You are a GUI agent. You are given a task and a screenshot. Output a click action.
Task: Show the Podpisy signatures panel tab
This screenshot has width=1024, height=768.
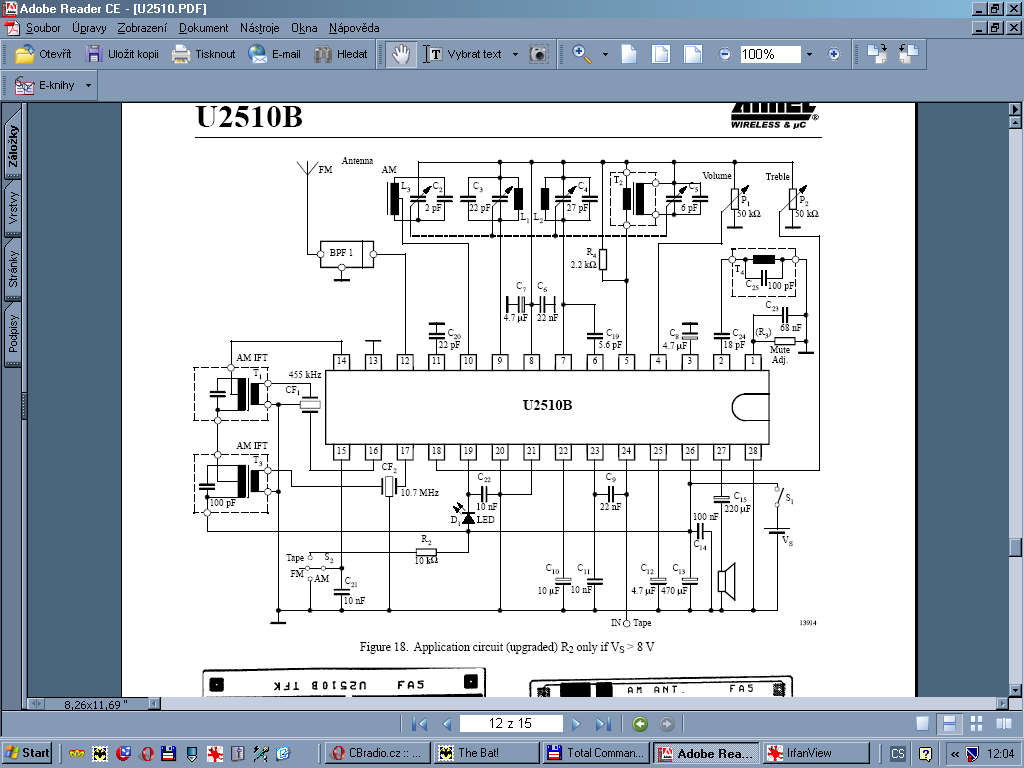click(13, 333)
